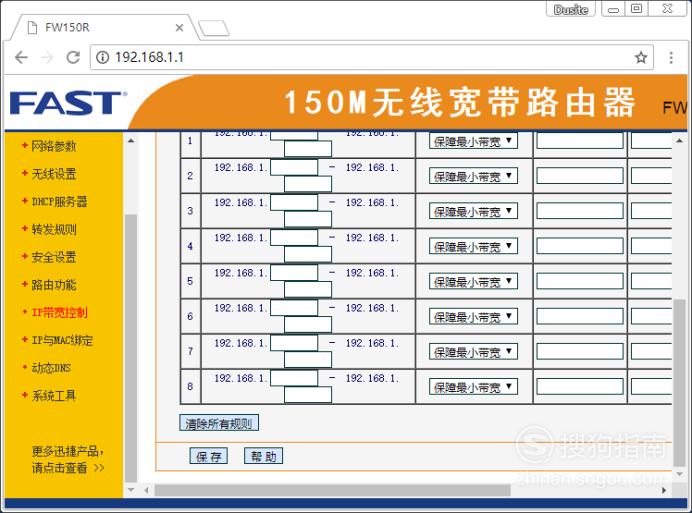Click the horizontal scrollbar thumb
Screen dimensions: 692x513
(x=332, y=490)
